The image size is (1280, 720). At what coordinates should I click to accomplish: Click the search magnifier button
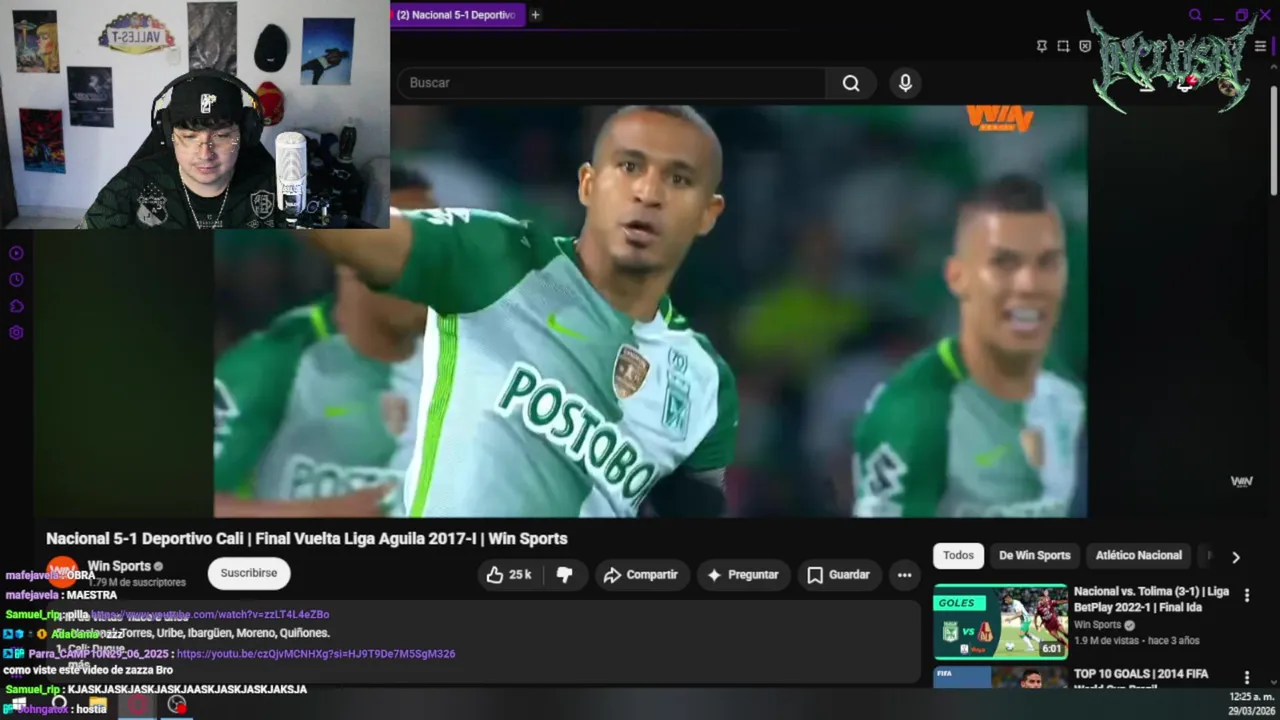point(851,83)
